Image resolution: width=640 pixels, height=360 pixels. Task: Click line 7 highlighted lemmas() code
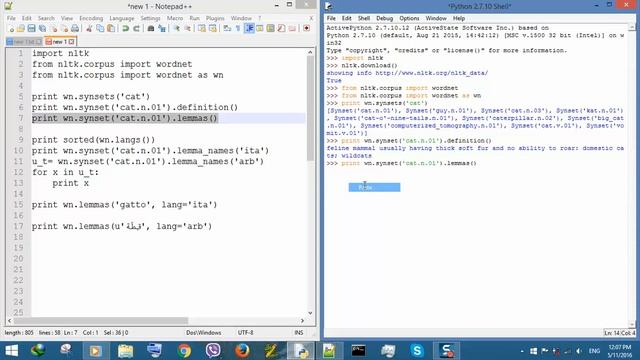coord(125,118)
